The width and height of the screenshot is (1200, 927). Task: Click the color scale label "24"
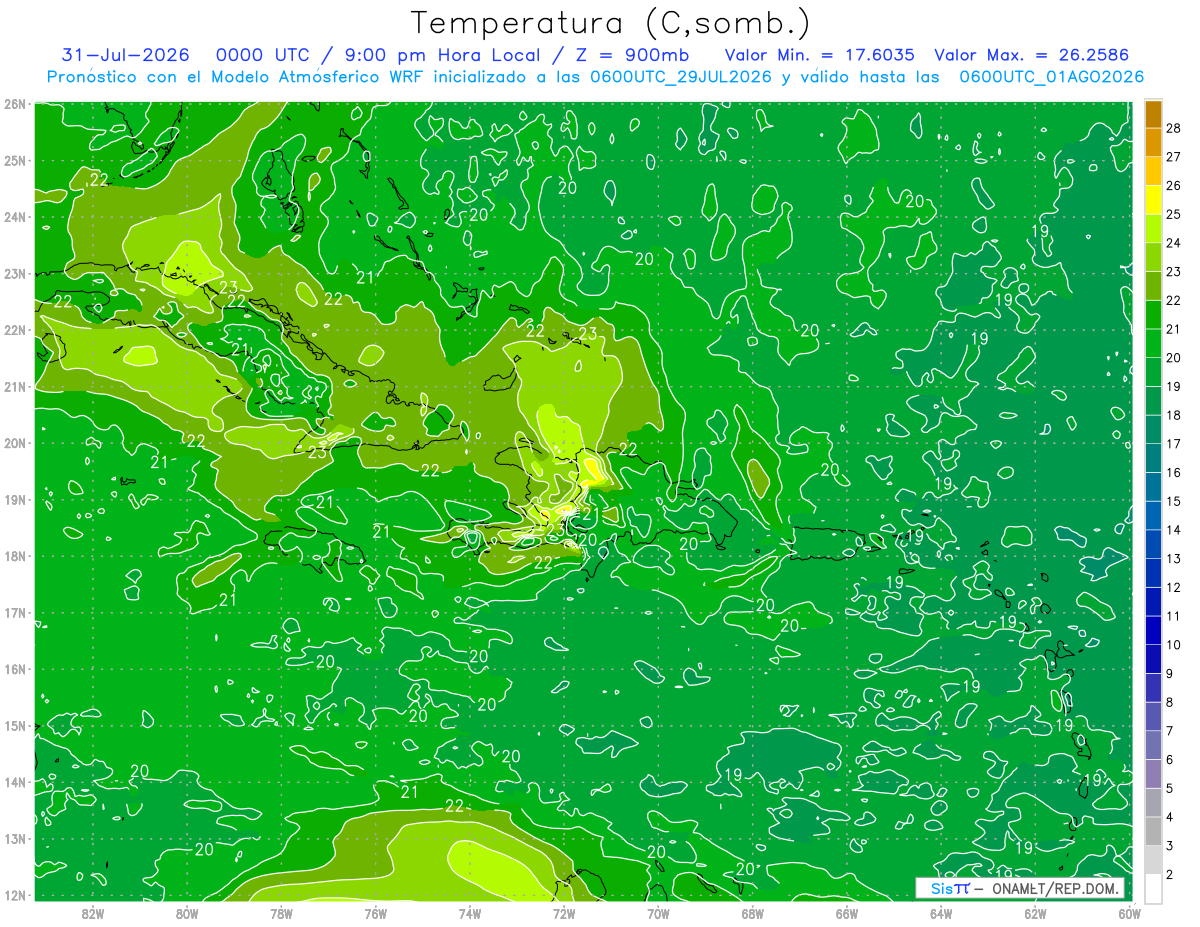1174,243
